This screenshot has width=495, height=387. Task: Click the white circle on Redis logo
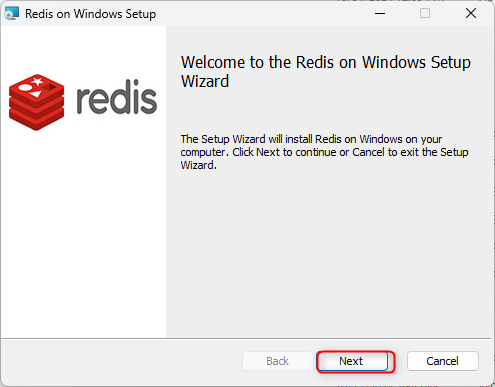pos(25,87)
